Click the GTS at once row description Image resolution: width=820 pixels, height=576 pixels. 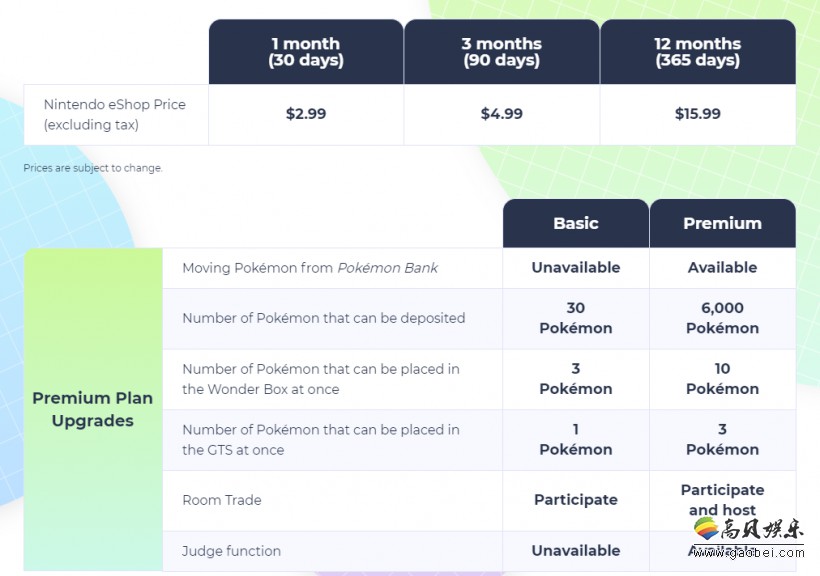(321, 440)
